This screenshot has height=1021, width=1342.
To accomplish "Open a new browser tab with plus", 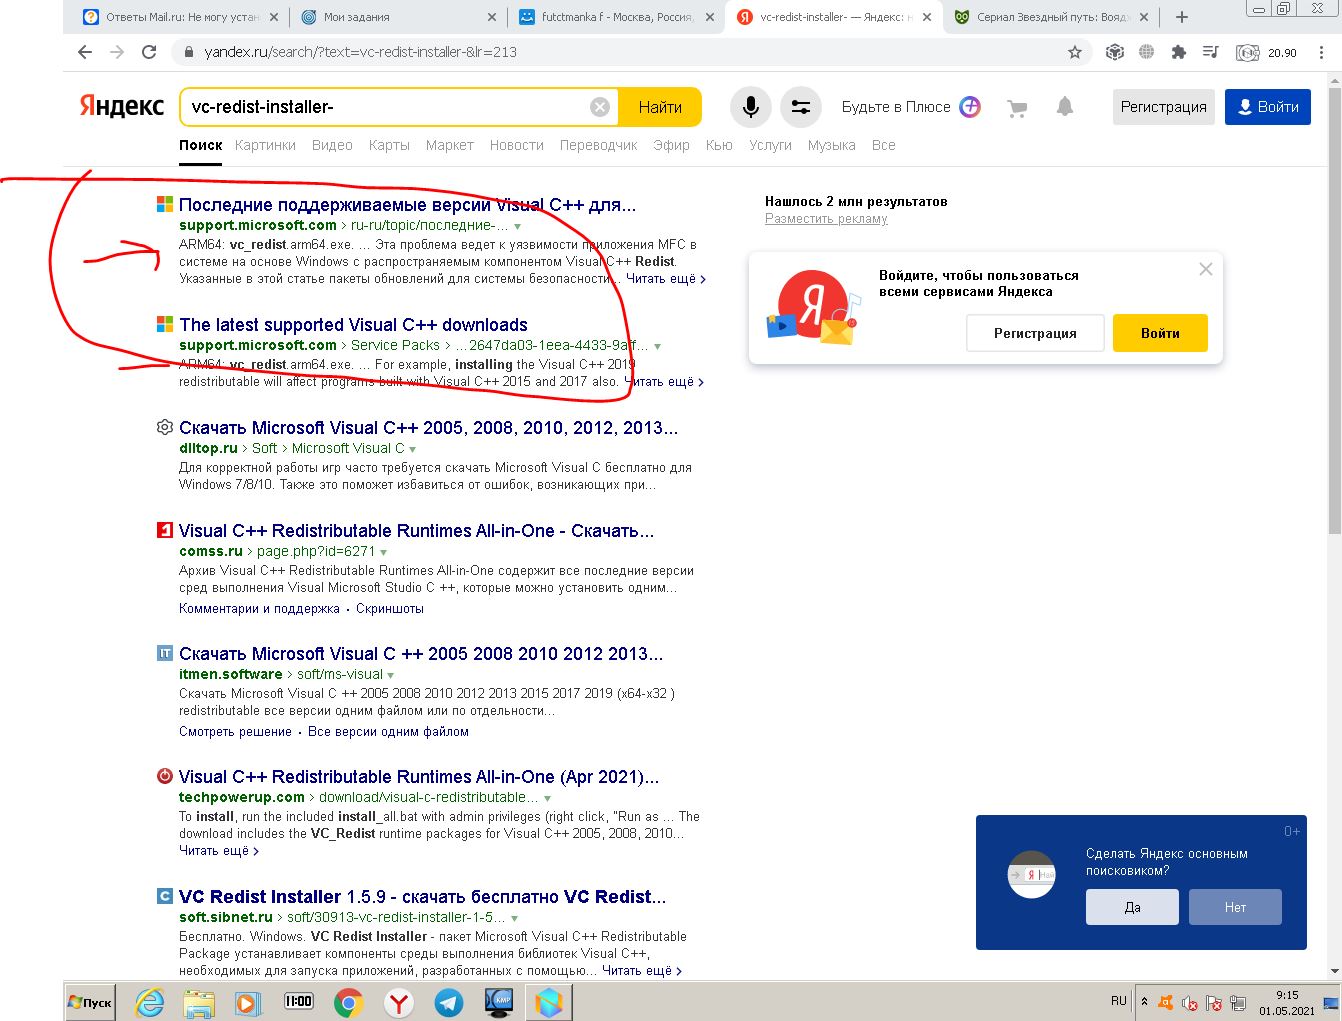I will click(x=1182, y=17).
